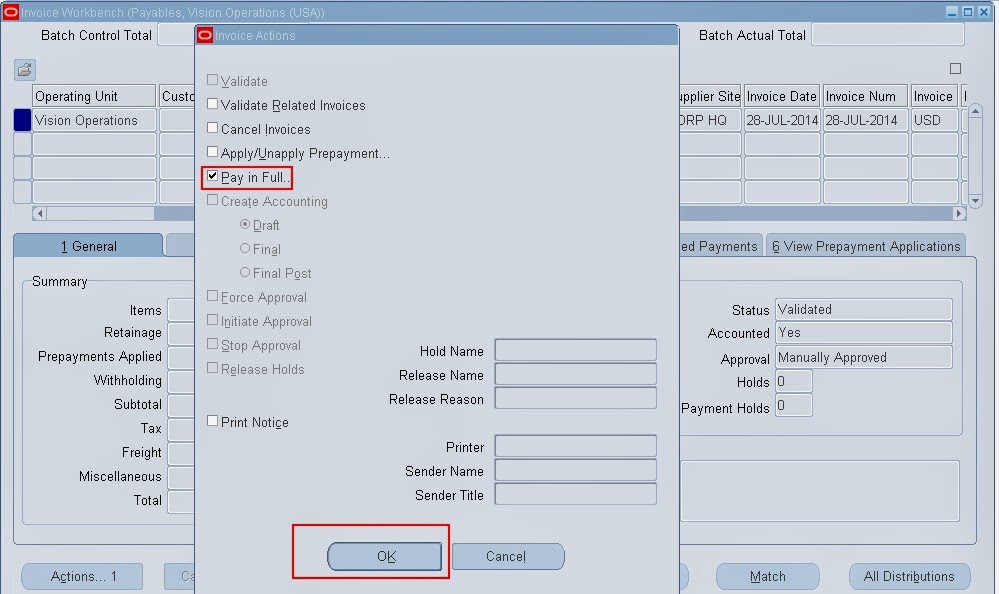This screenshot has width=999, height=594.
Task: Open All Distributions
Action: 909,576
